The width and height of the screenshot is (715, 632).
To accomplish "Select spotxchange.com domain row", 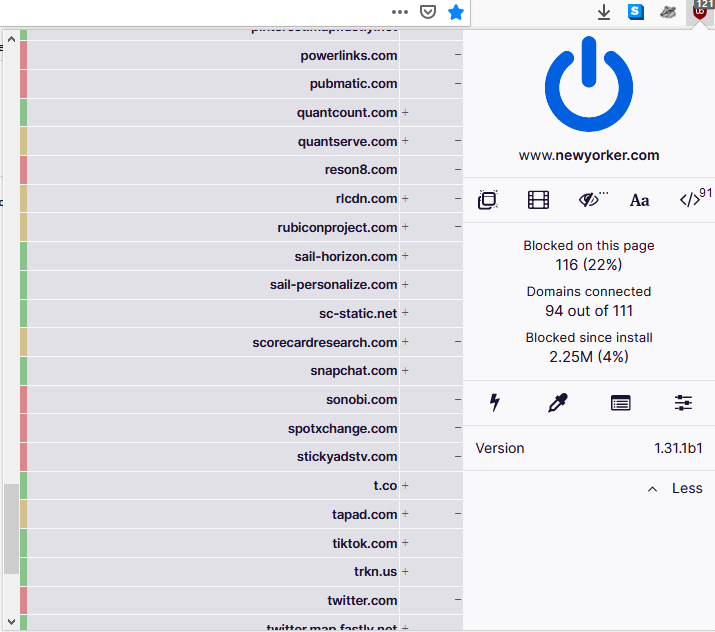I will click(241, 429).
